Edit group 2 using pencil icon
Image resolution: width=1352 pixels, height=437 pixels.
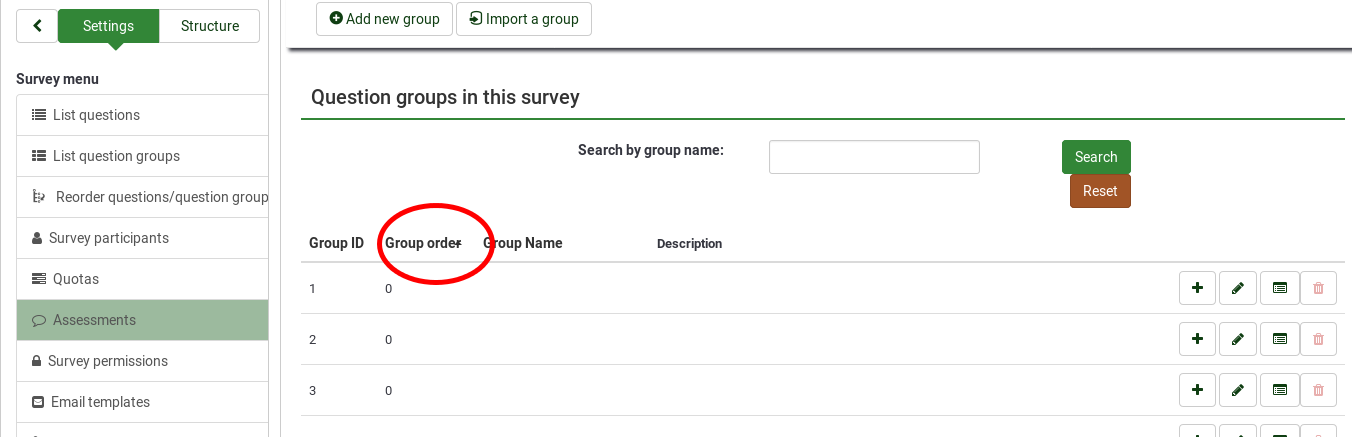(x=1238, y=339)
